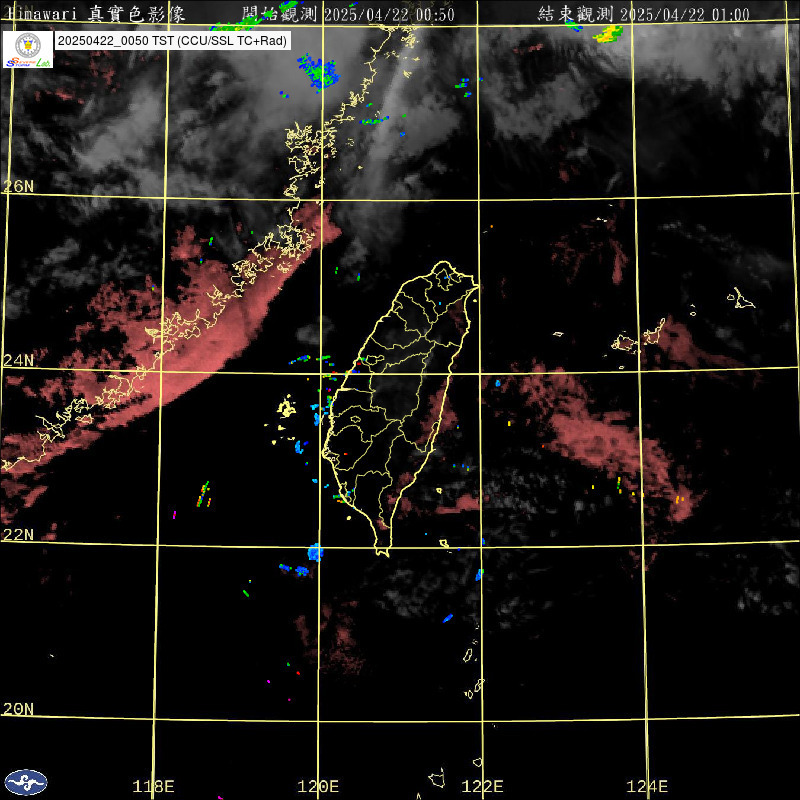800x800 pixels.
Task: Click the observation start time 2025/04/22 00:50
Action: [x=389, y=14]
